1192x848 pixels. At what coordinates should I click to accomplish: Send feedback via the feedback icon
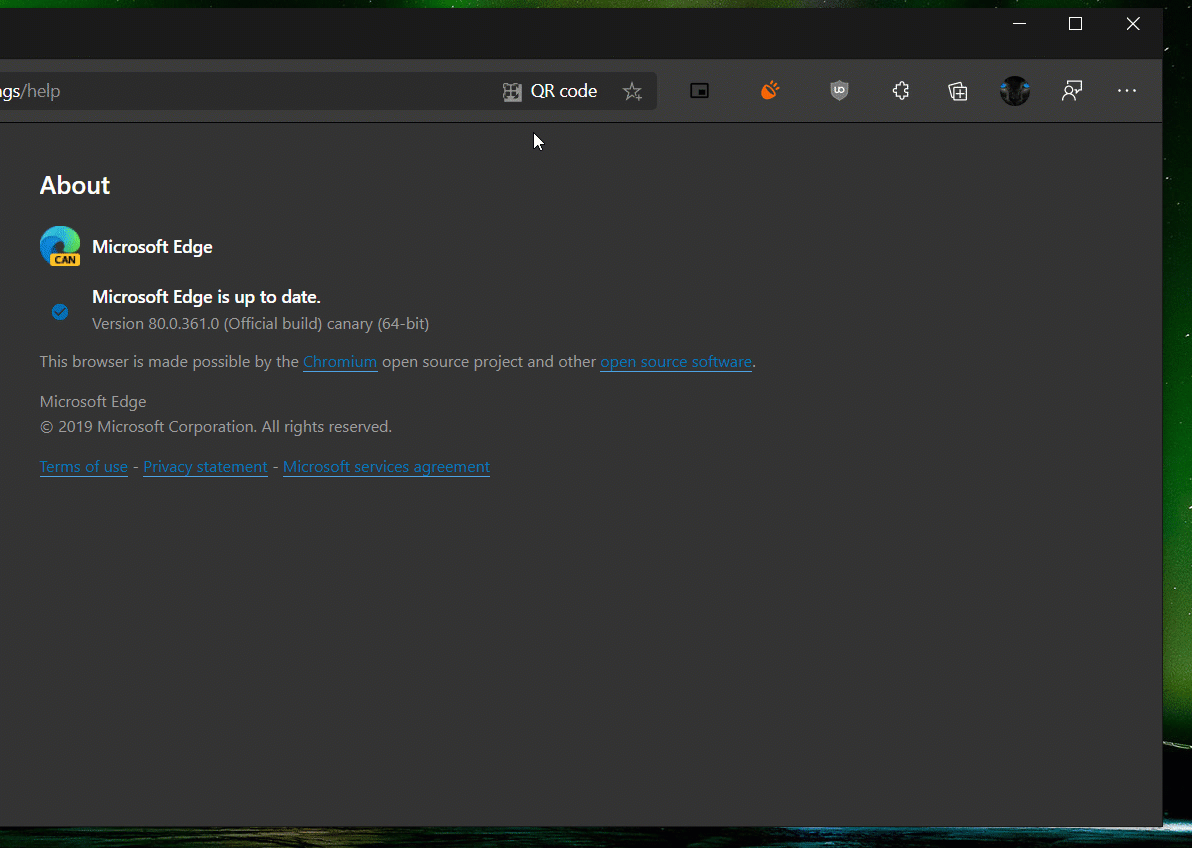coord(1072,91)
